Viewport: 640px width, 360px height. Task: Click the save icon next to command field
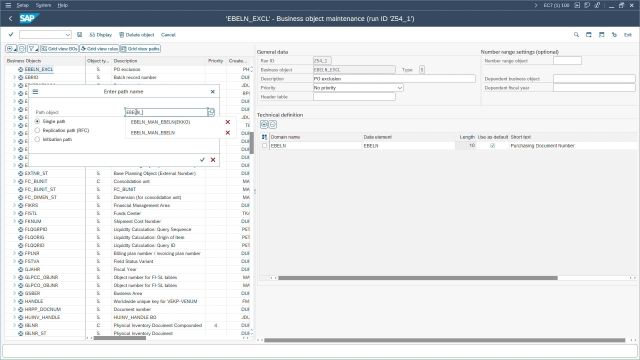point(80,35)
